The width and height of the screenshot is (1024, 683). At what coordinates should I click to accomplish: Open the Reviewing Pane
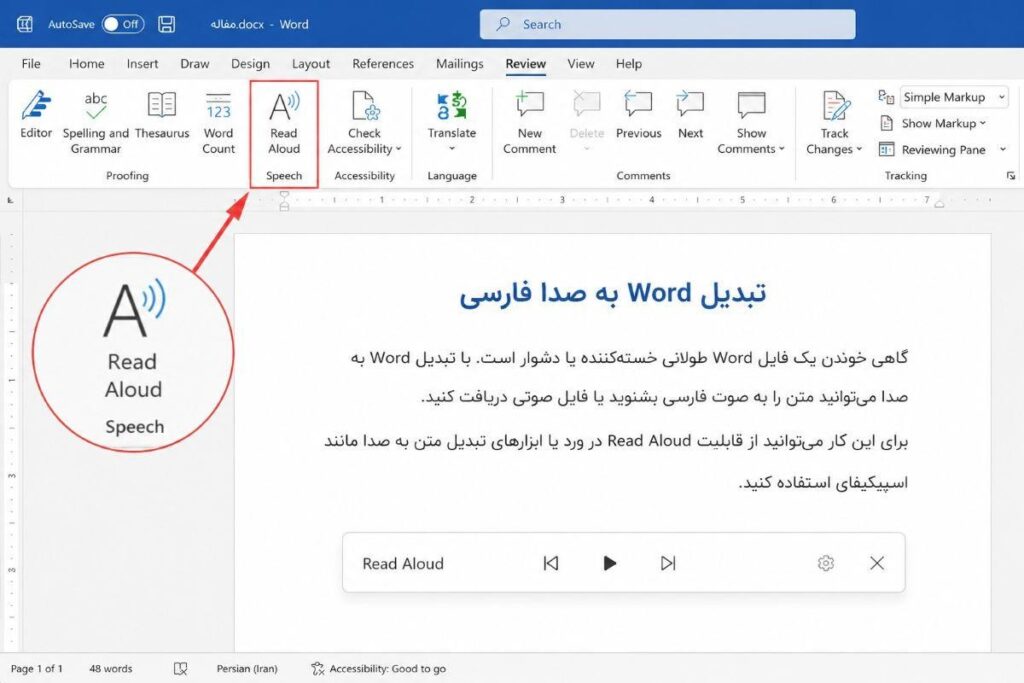click(933, 150)
